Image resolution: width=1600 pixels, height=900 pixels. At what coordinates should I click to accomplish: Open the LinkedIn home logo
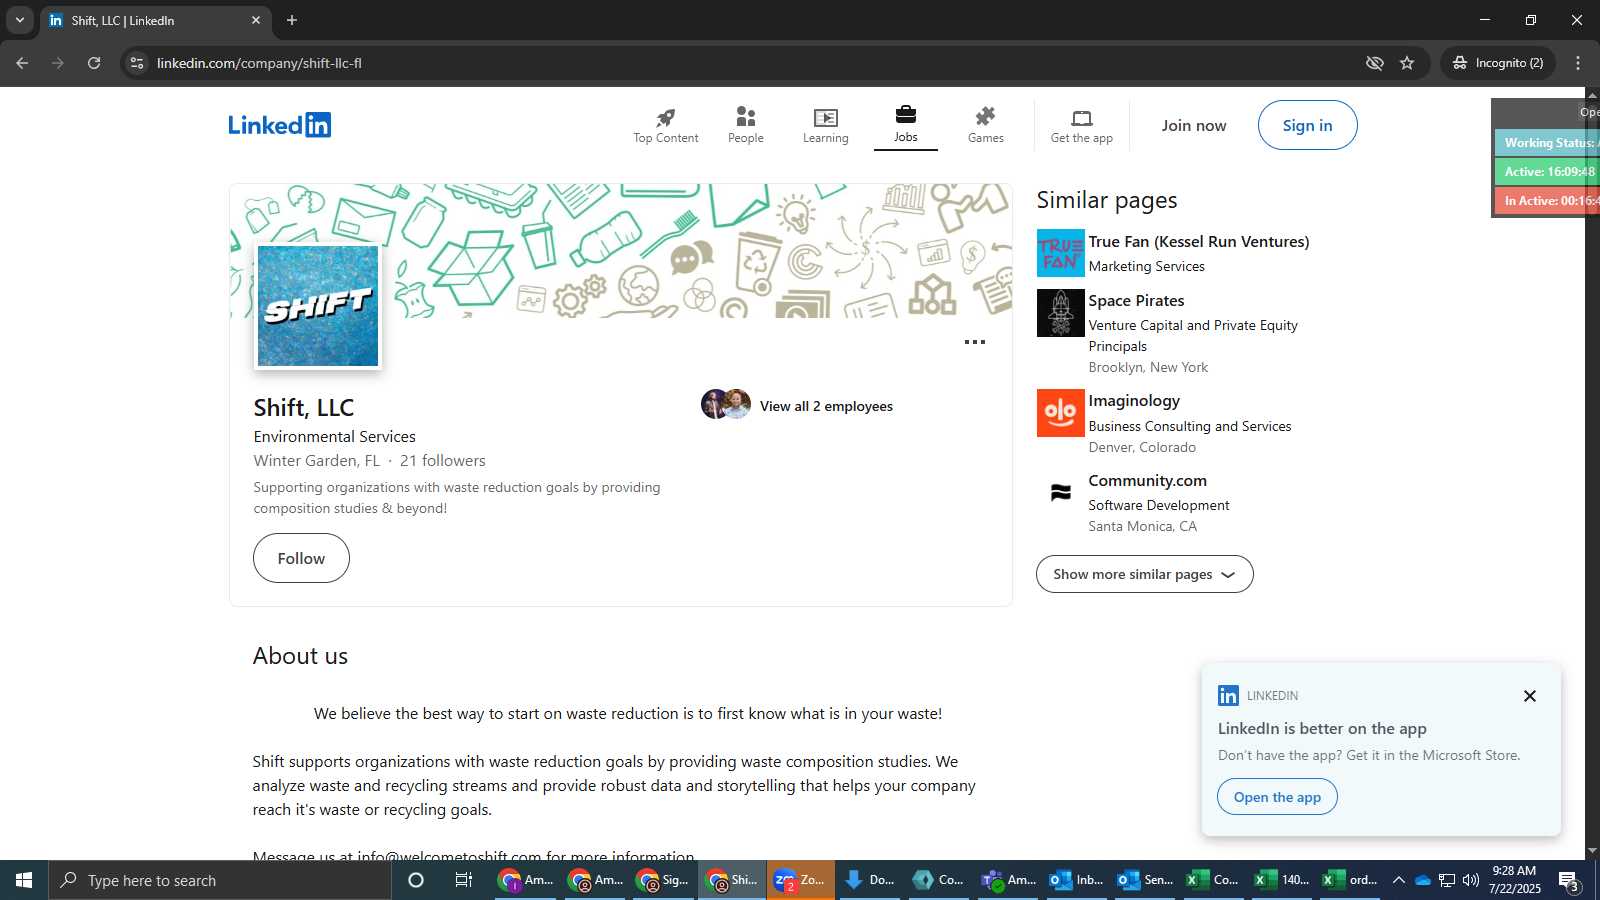(279, 125)
